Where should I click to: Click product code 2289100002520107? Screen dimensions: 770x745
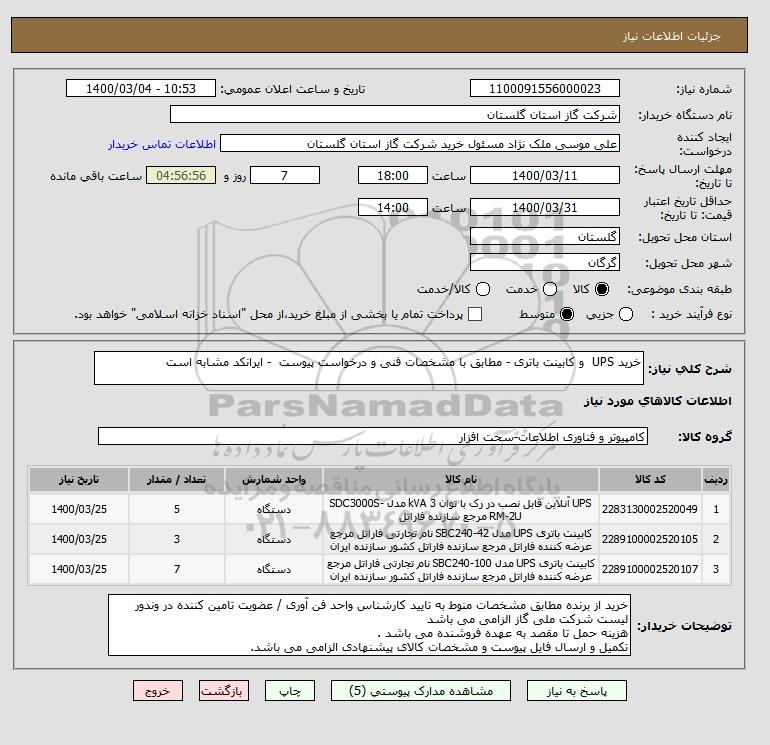pyautogui.click(x=650, y=569)
